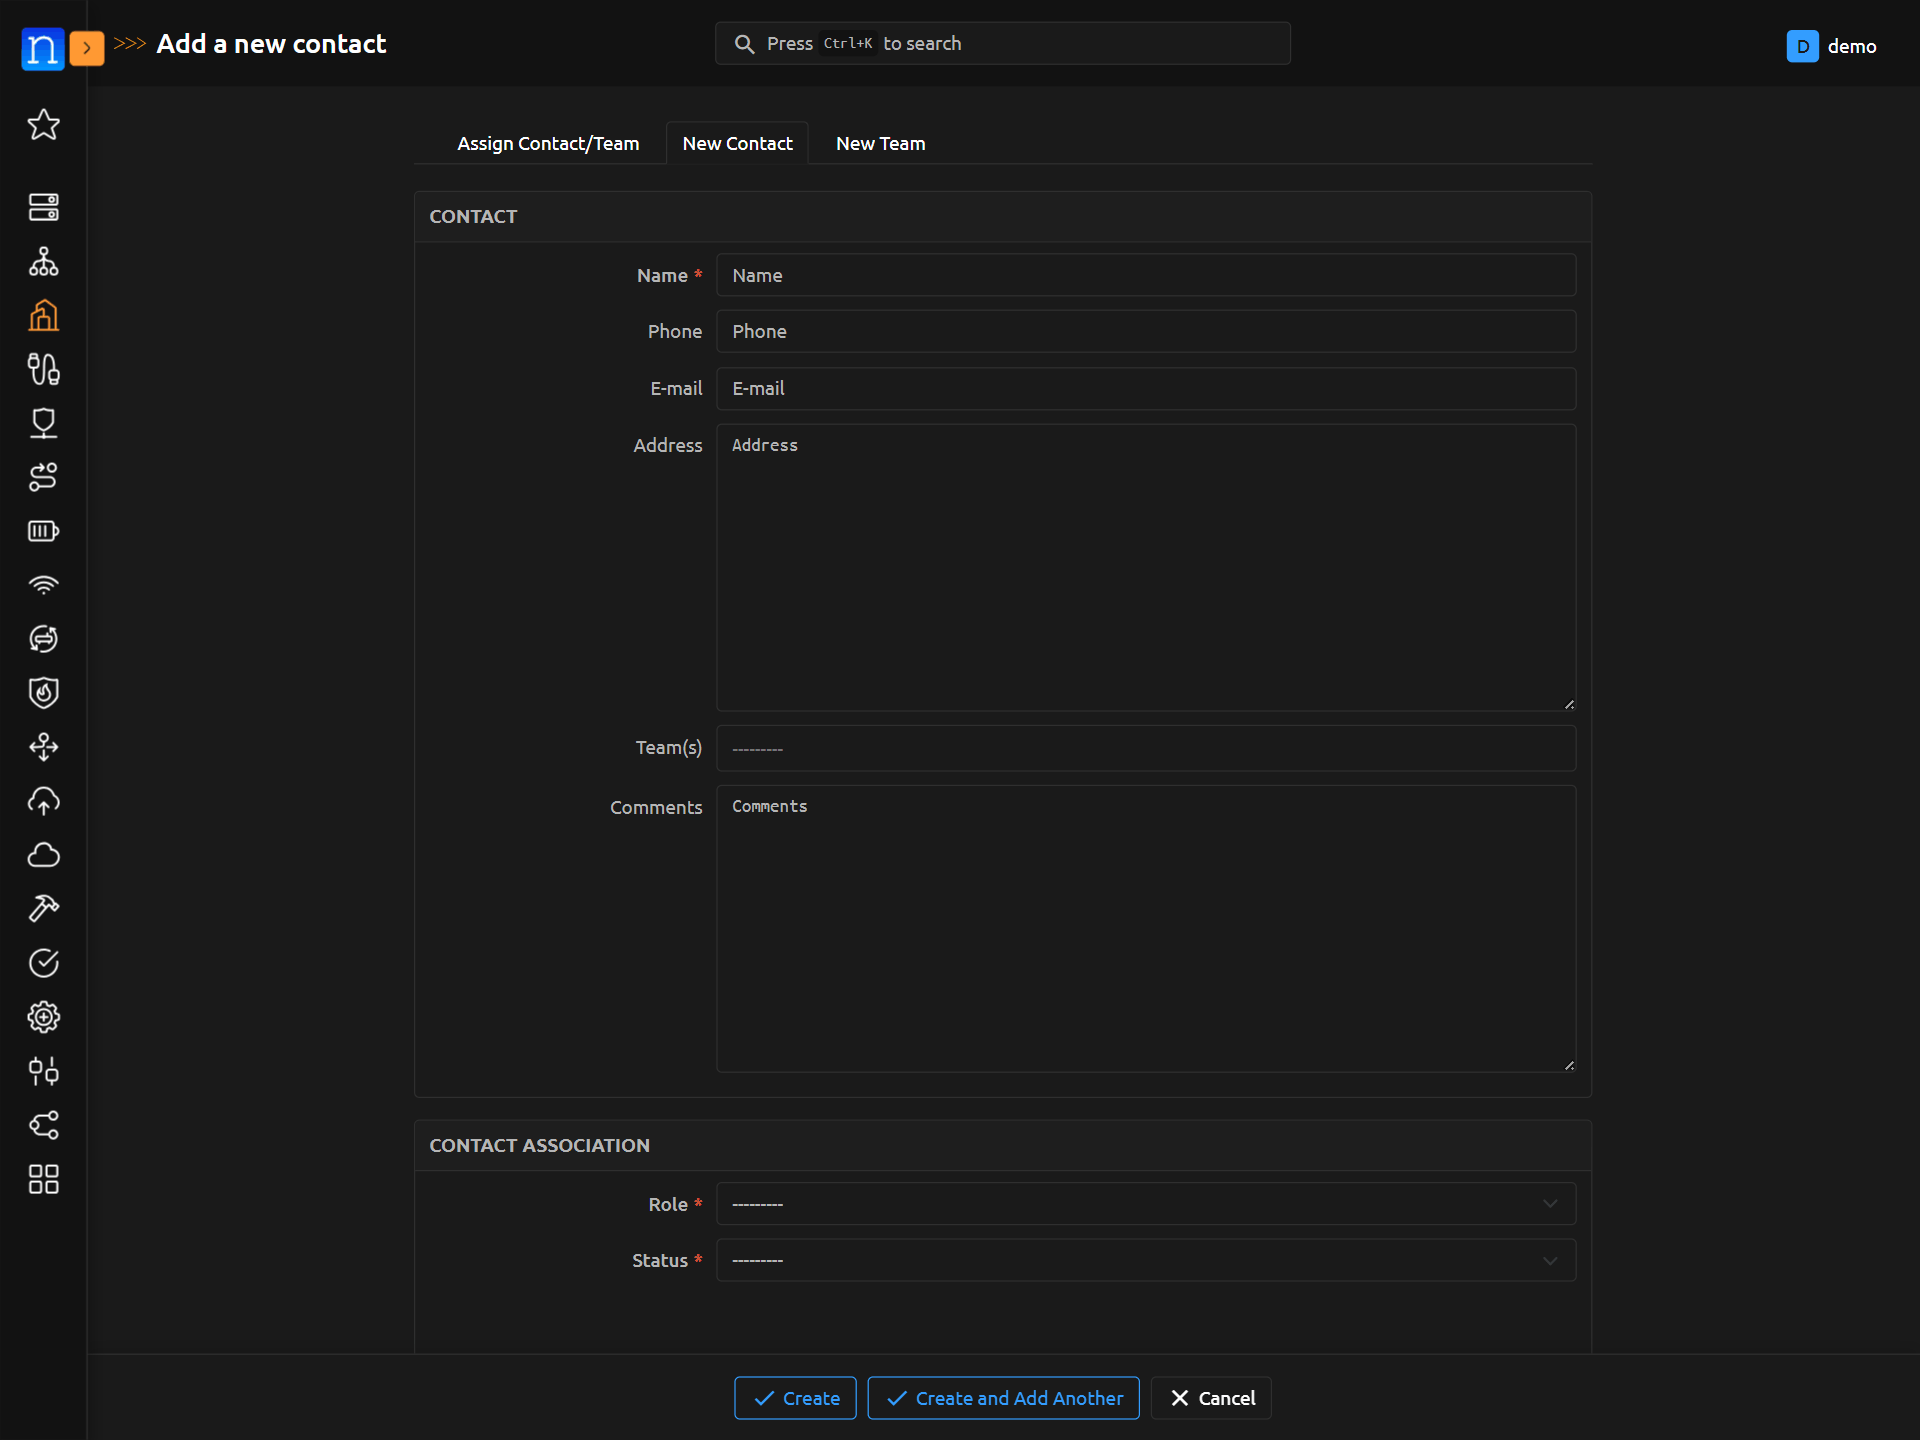Switch to the New Team tab
The image size is (1920, 1440).
(880, 144)
